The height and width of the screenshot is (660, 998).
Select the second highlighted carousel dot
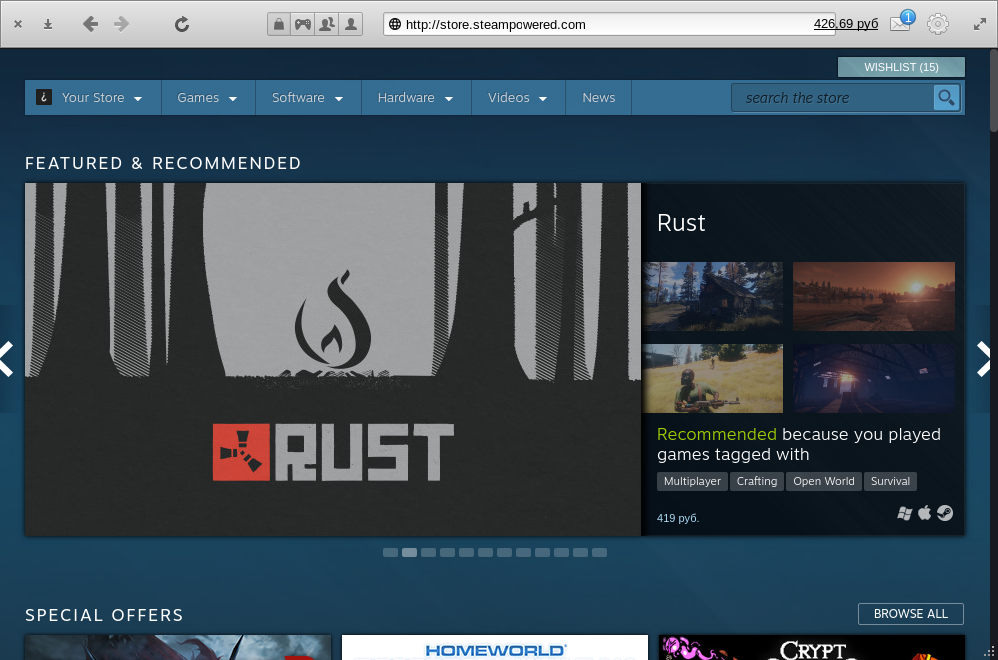(409, 552)
